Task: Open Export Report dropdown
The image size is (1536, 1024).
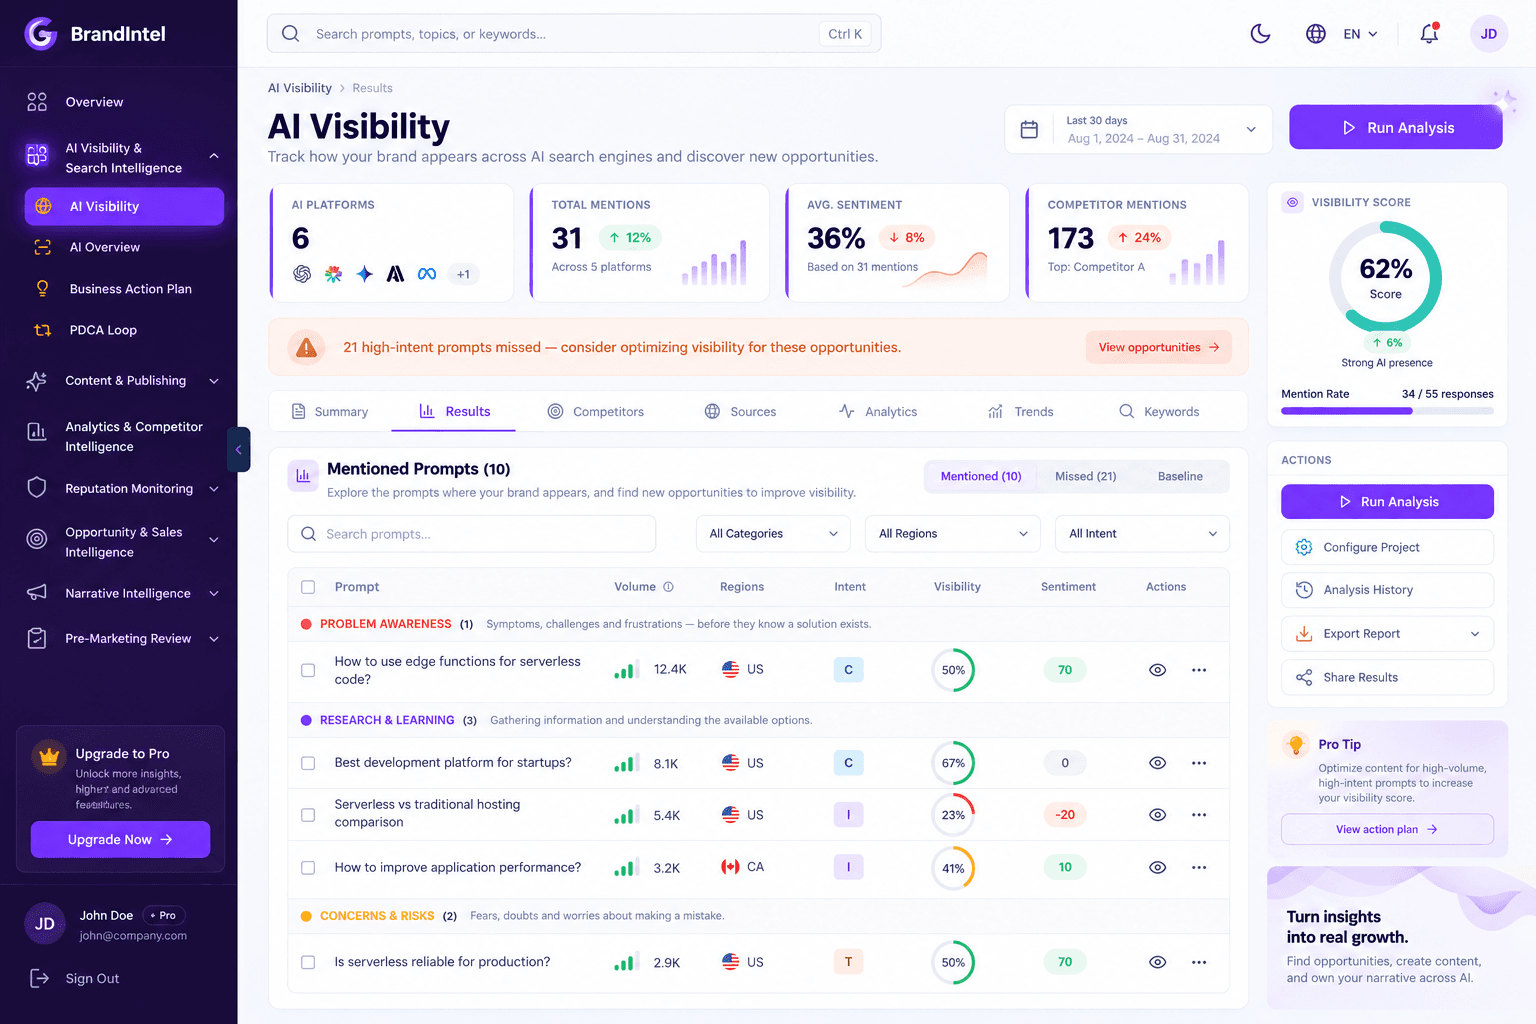Action: [1387, 634]
